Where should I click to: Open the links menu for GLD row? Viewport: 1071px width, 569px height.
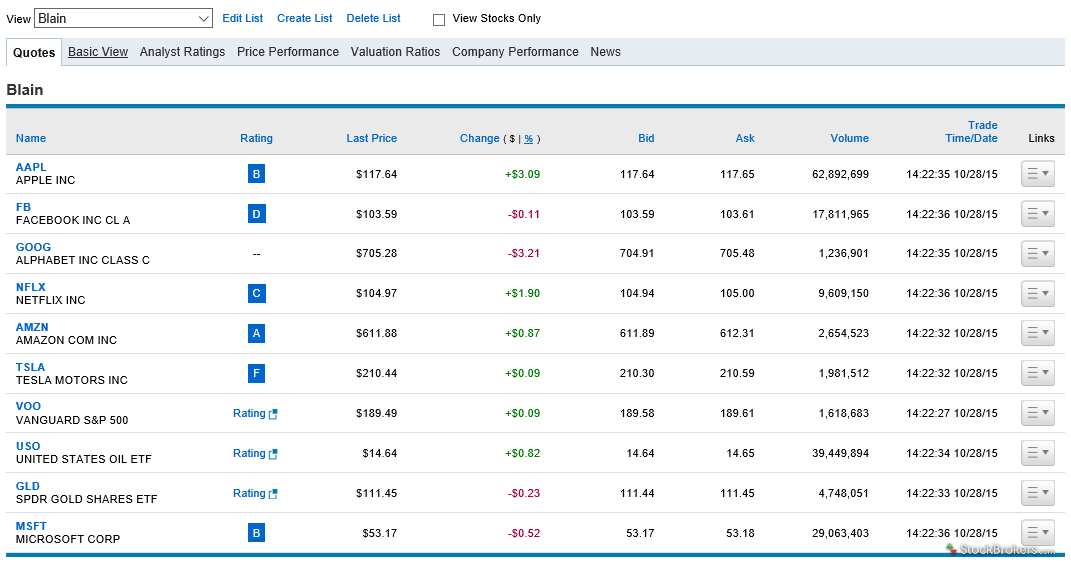1038,492
